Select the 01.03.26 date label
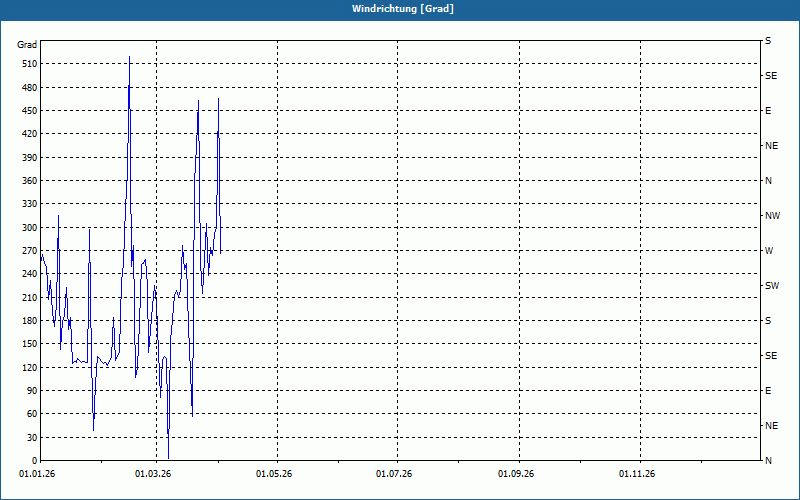 point(153,473)
